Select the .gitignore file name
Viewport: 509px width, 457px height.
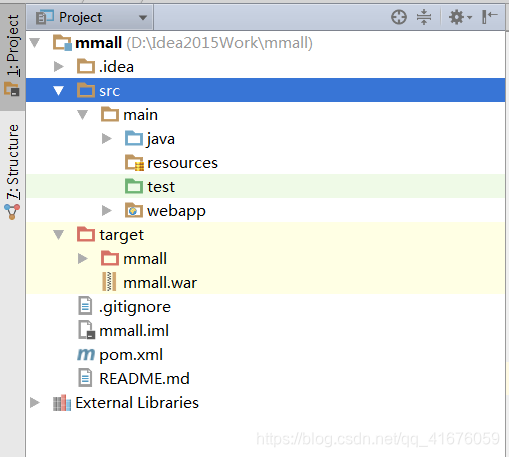(135, 308)
